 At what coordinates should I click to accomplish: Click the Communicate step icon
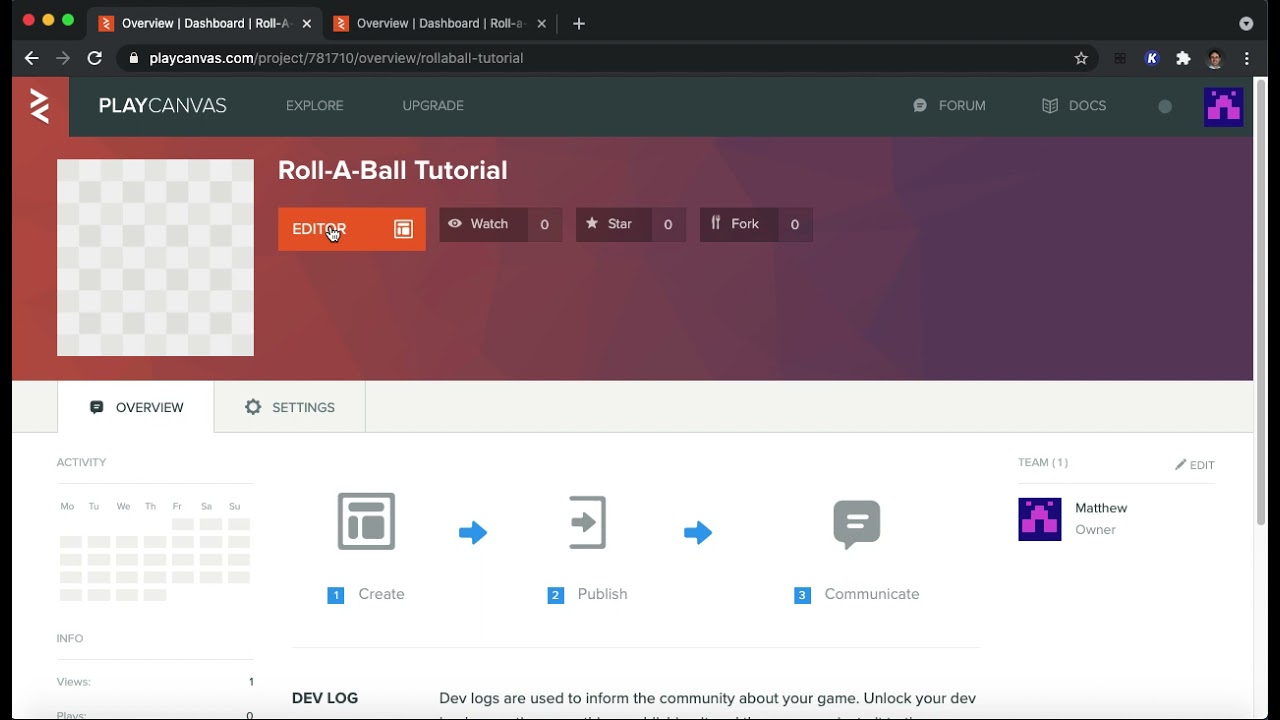[x=857, y=524]
